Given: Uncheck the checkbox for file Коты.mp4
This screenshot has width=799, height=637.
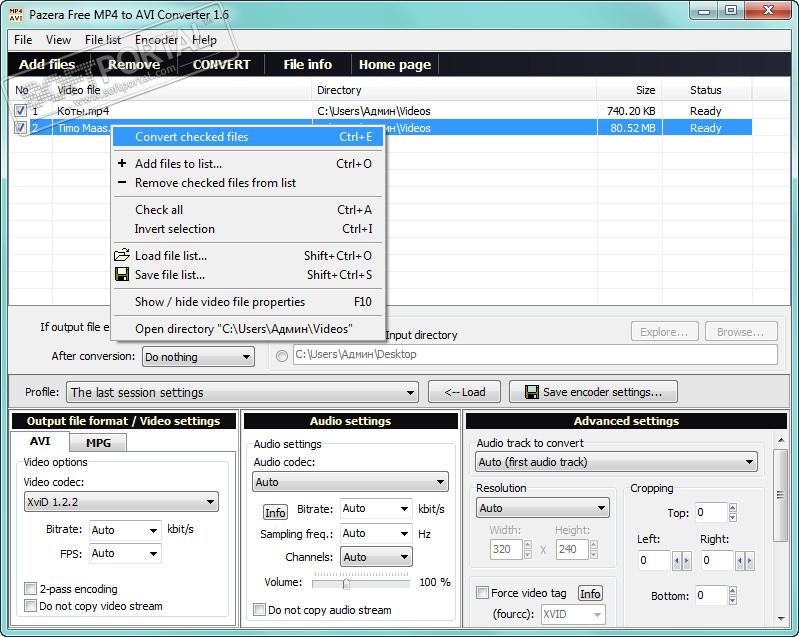Looking at the screenshot, I should click(20, 111).
